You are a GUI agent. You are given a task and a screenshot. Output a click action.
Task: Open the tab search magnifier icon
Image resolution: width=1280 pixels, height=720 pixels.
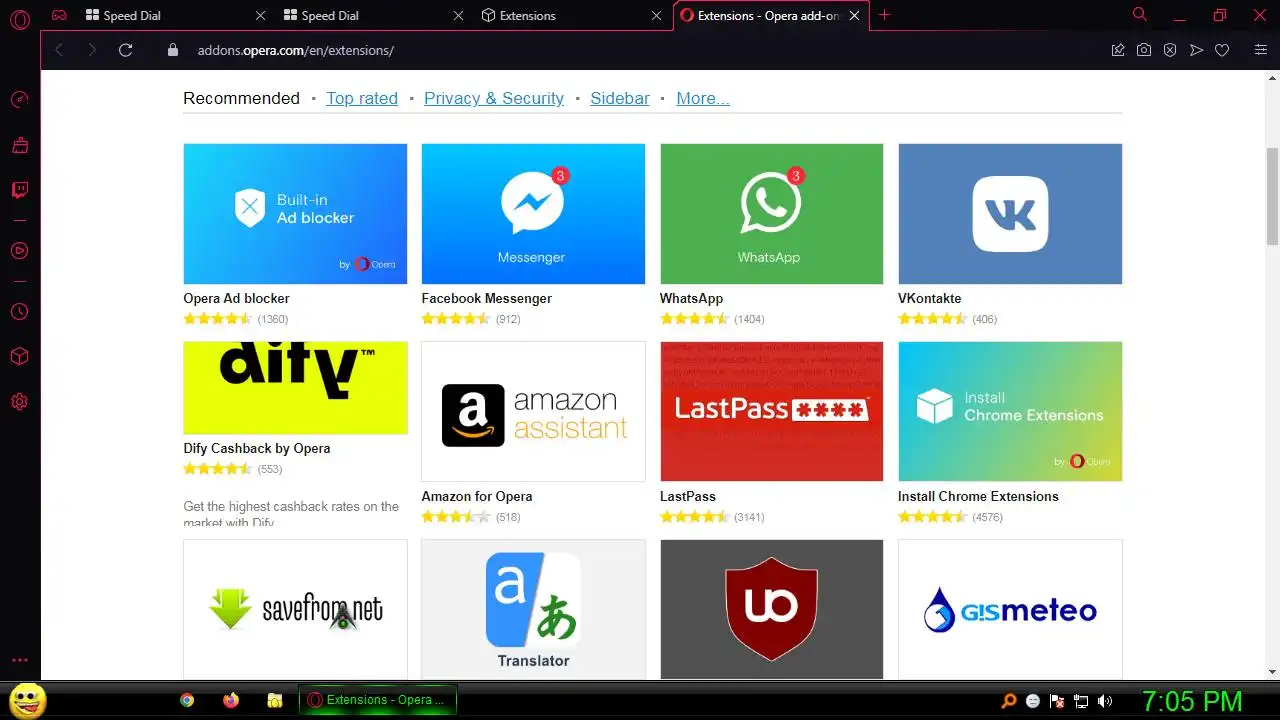[x=1139, y=15]
